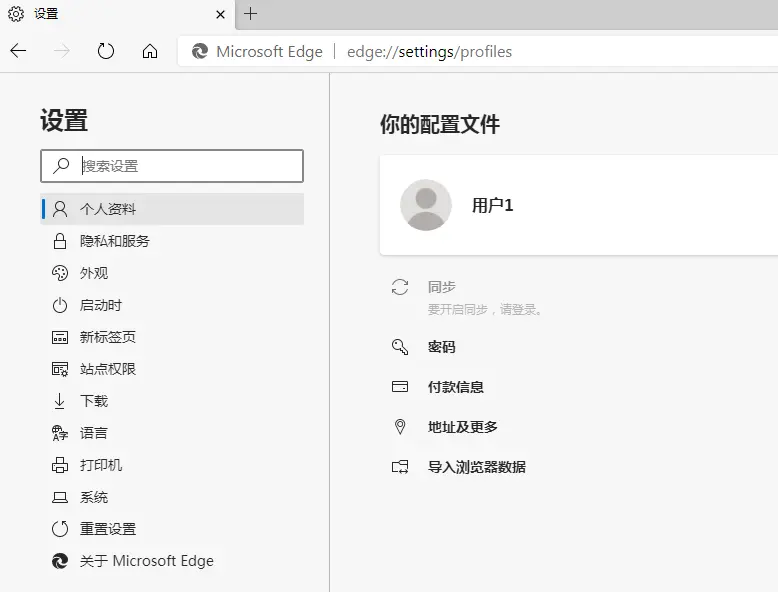Focus the 搜索设置 search box

tap(172, 166)
